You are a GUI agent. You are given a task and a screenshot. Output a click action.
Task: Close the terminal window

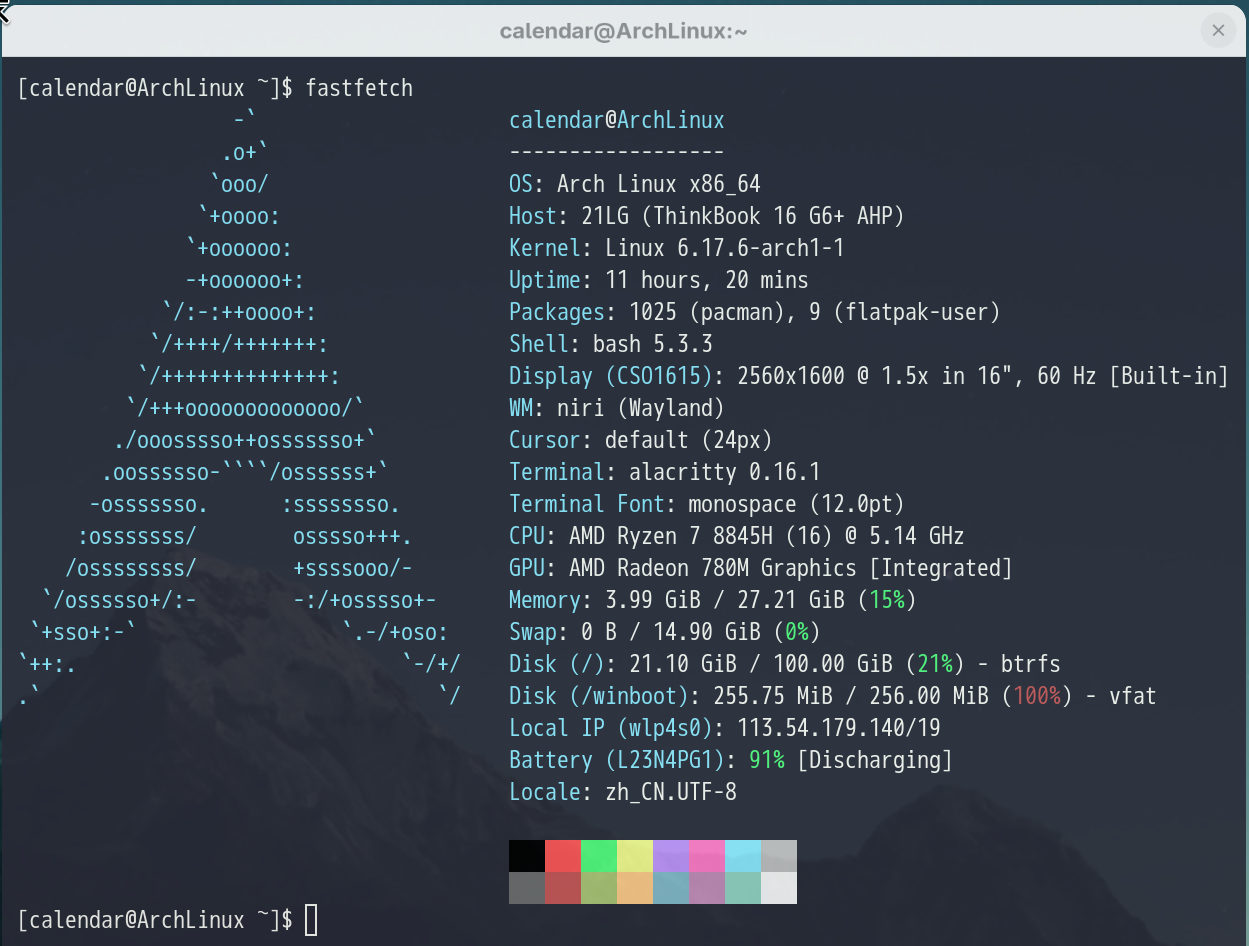1218,30
